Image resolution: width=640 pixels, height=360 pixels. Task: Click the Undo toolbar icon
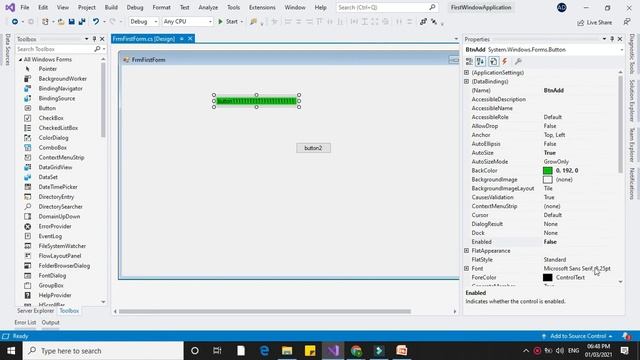click(96, 22)
